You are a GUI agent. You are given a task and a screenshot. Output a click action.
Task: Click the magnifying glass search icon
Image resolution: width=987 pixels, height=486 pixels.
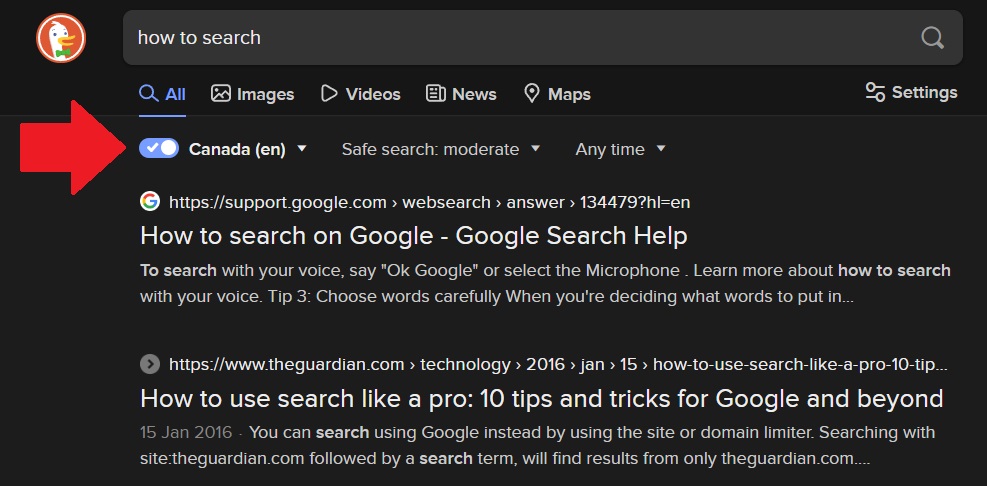(932, 38)
